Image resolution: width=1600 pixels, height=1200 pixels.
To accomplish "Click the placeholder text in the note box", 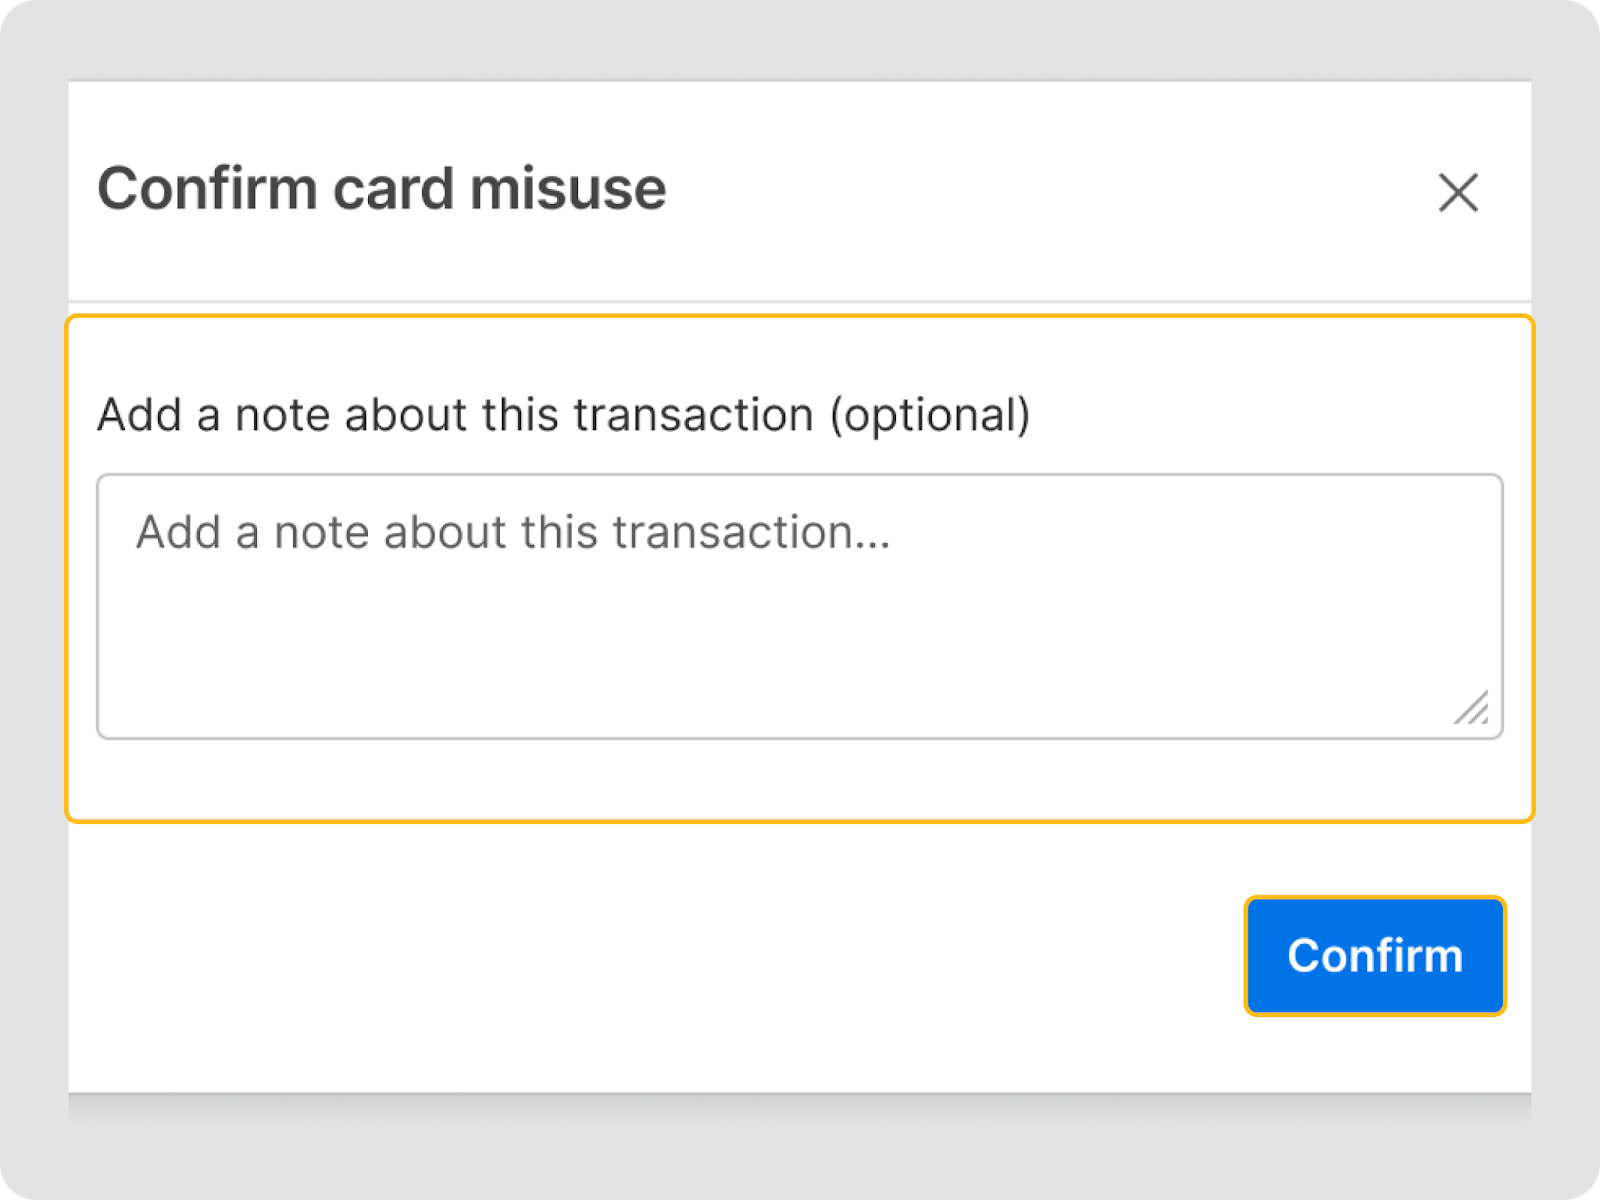I will tap(512, 532).
